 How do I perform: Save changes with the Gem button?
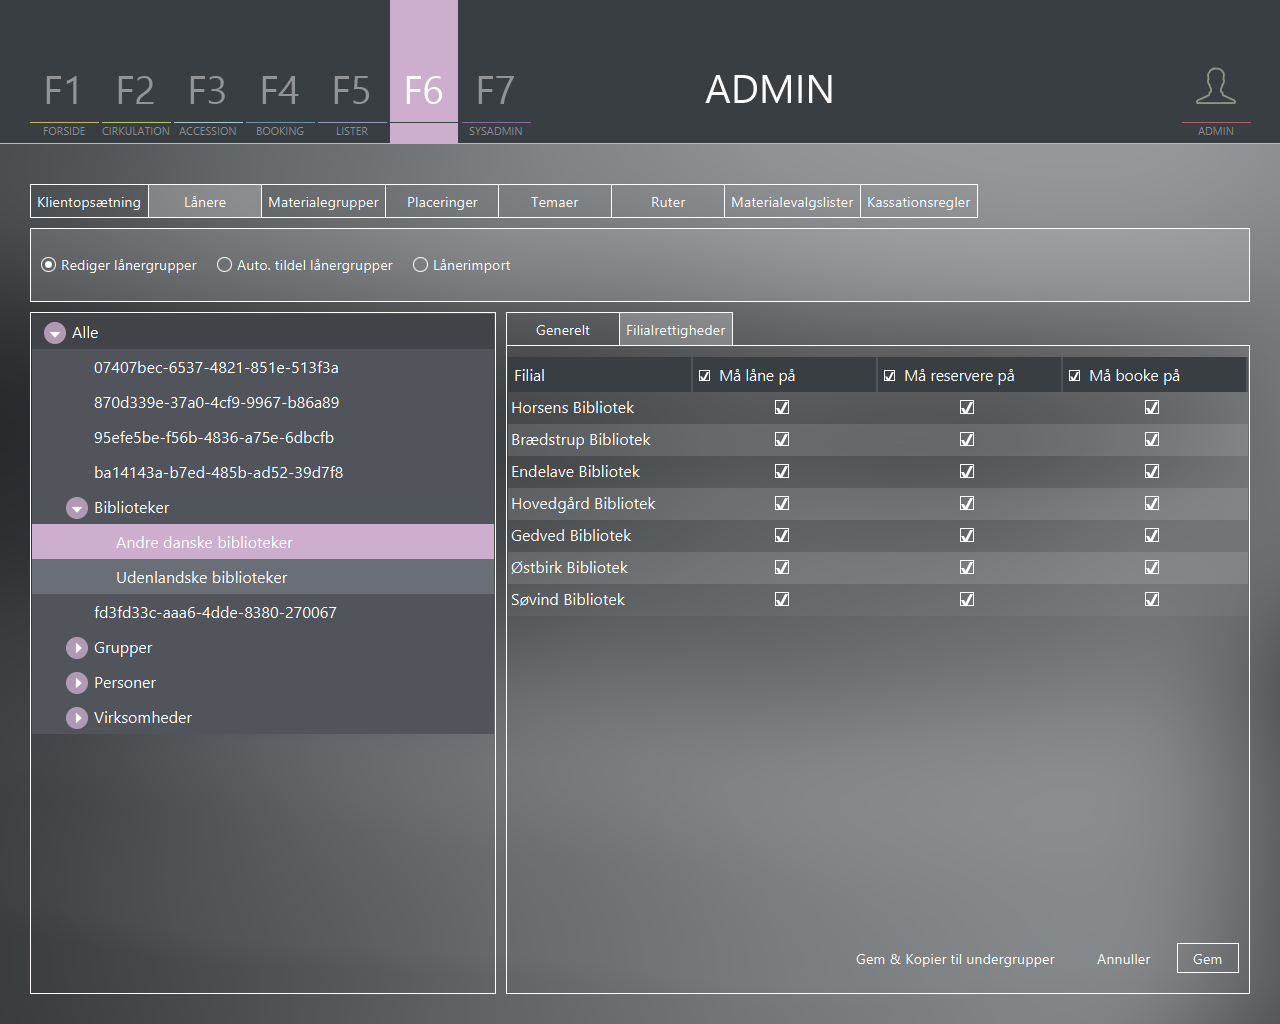(x=1207, y=958)
